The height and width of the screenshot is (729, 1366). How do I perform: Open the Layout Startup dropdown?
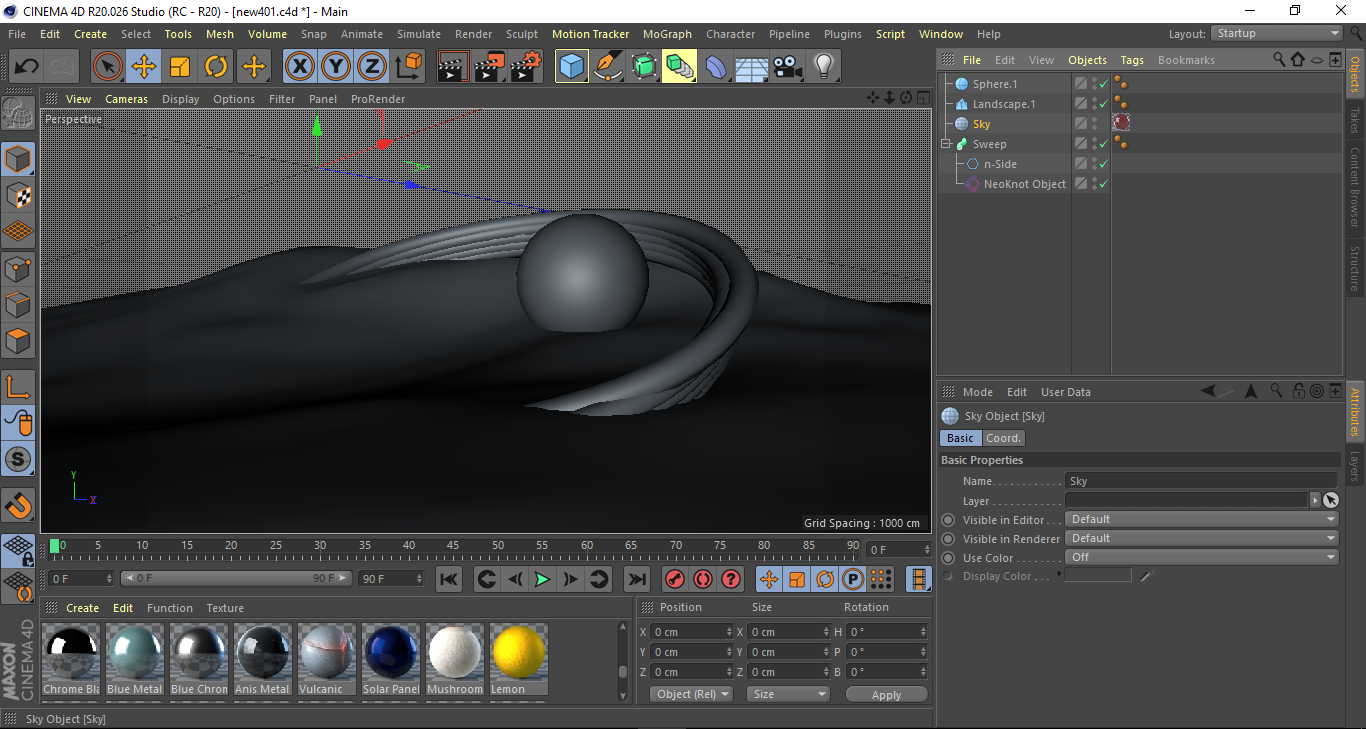[1277, 33]
